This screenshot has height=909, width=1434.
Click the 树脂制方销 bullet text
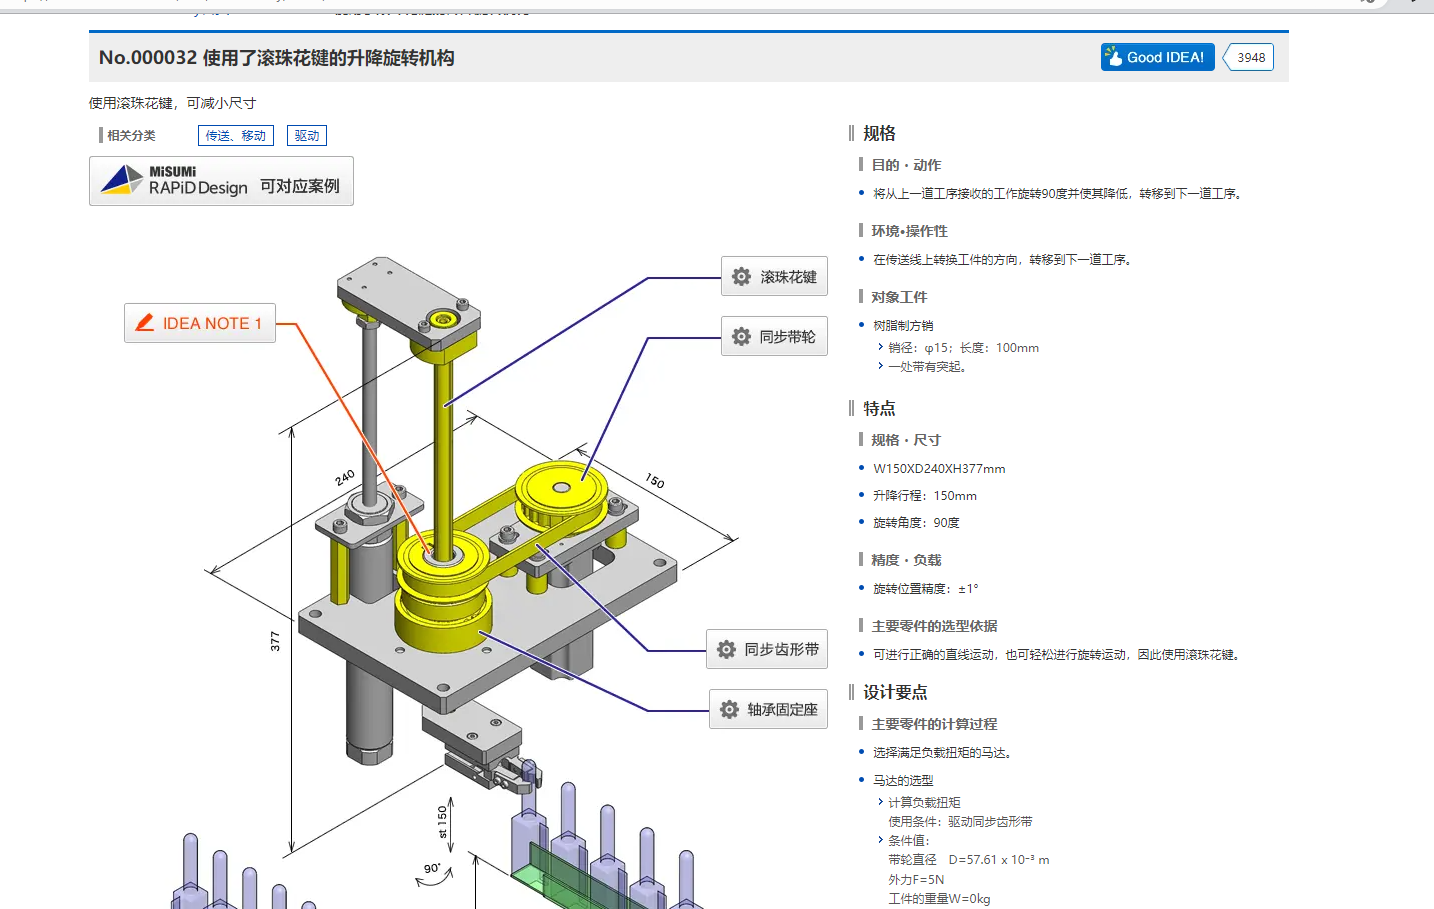(x=903, y=326)
